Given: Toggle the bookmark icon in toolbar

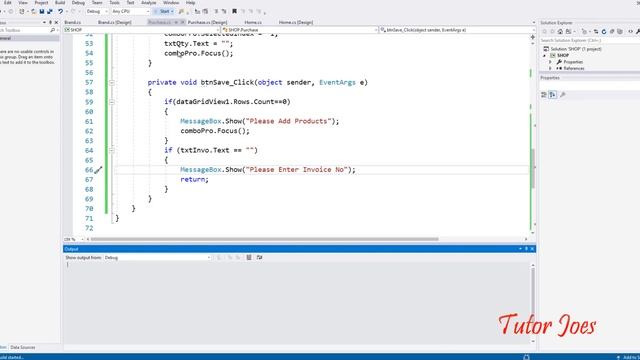Looking at the screenshot, I should pos(234,11).
